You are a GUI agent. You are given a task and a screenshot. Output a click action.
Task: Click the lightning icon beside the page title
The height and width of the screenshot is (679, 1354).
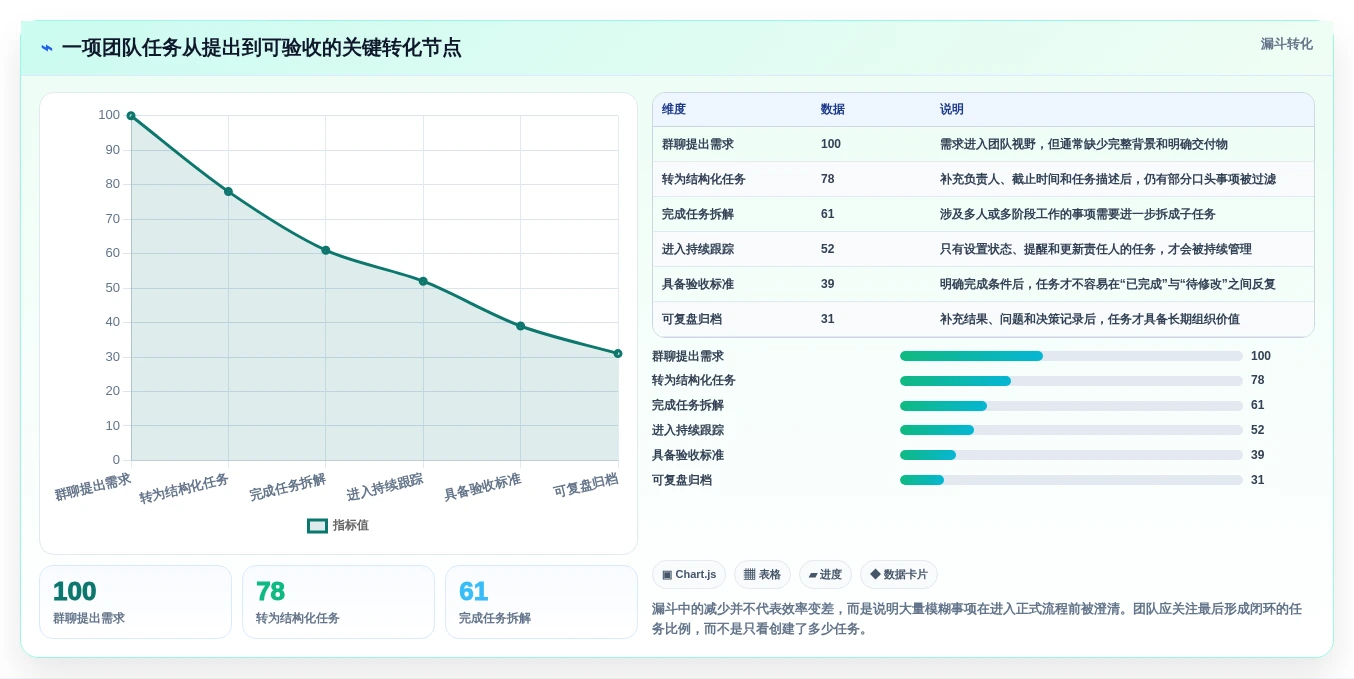coord(47,48)
